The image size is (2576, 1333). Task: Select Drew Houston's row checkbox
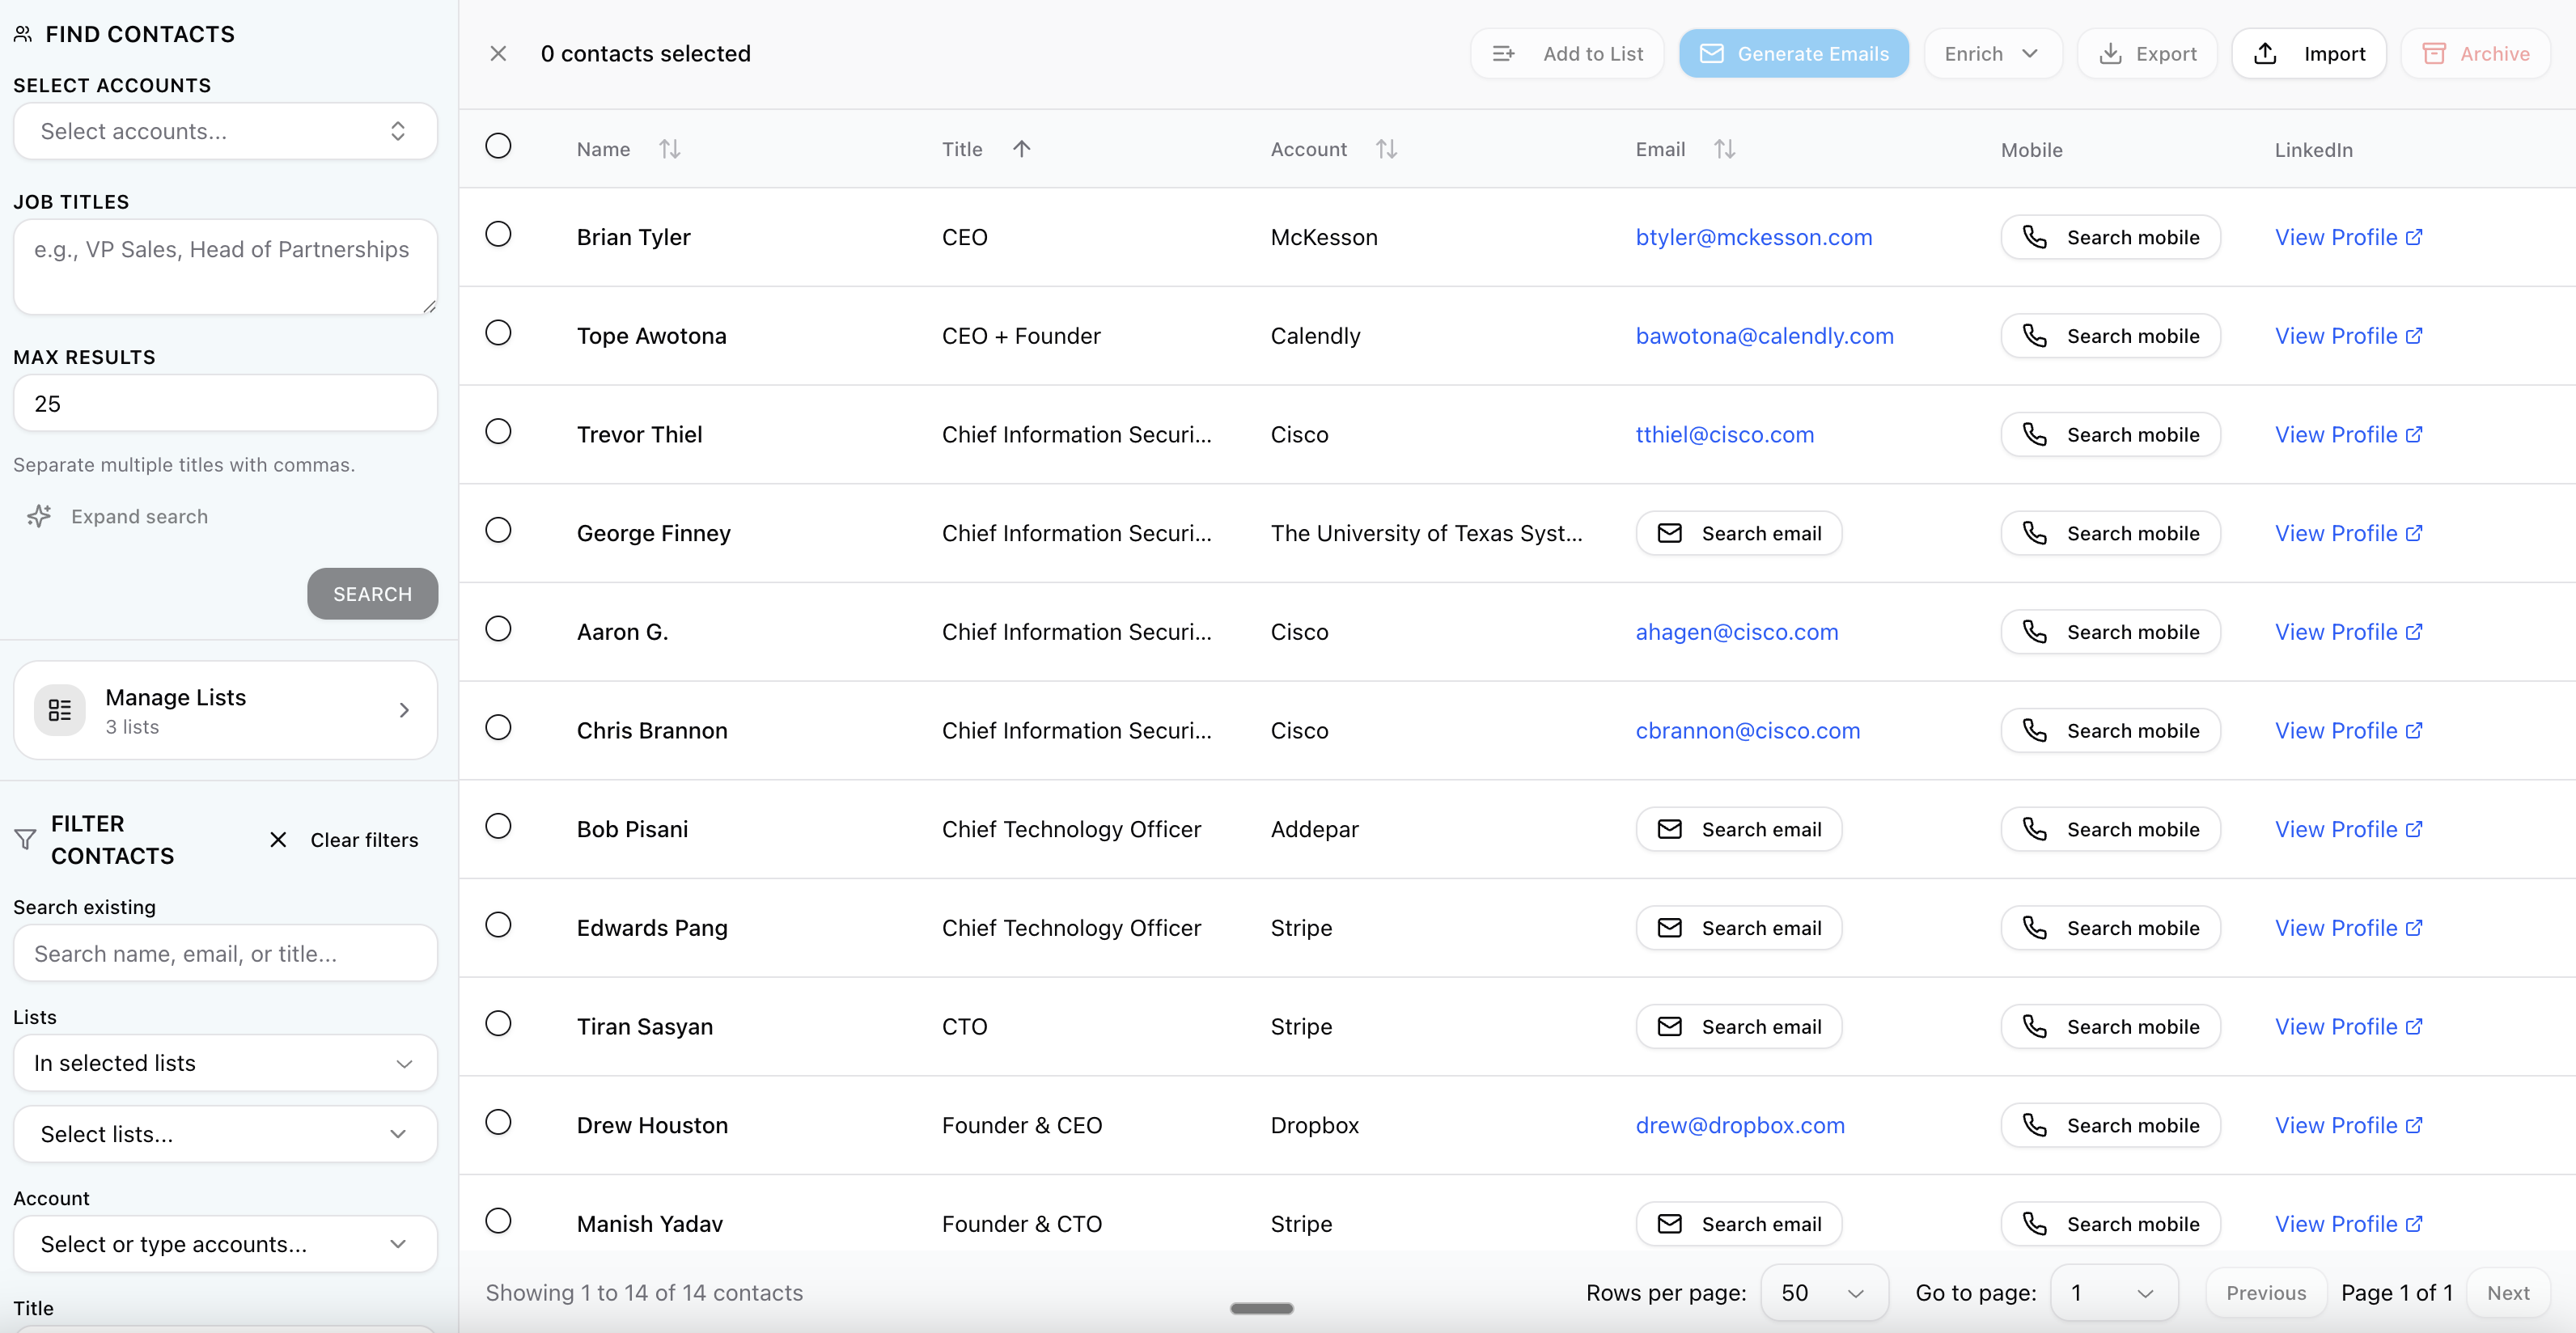(x=500, y=1122)
